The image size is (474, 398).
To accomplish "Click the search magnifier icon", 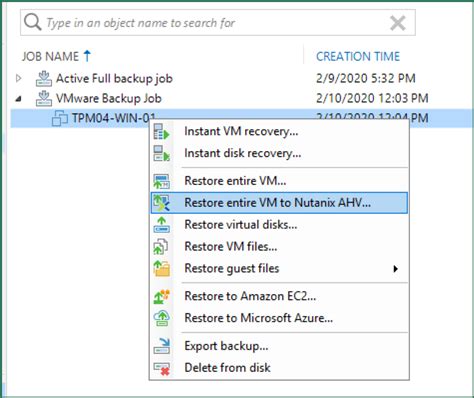I will [x=33, y=22].
